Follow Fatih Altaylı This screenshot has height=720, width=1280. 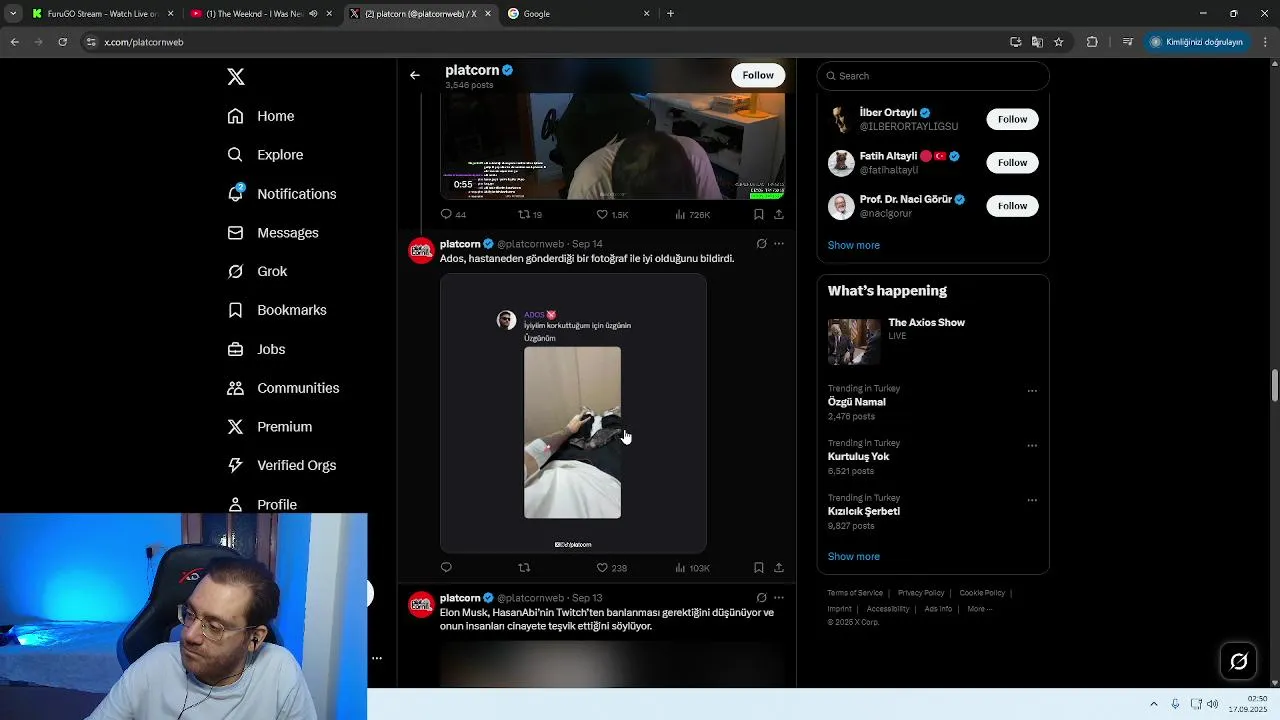[x=1012, y=162]
